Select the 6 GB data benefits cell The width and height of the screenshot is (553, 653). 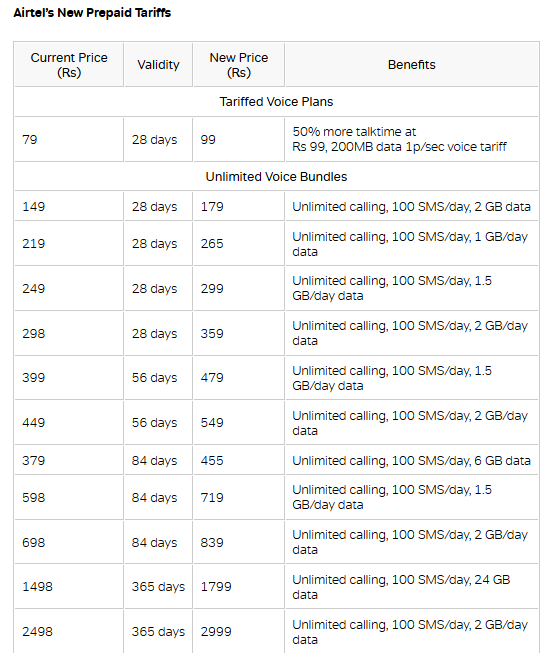412,461
